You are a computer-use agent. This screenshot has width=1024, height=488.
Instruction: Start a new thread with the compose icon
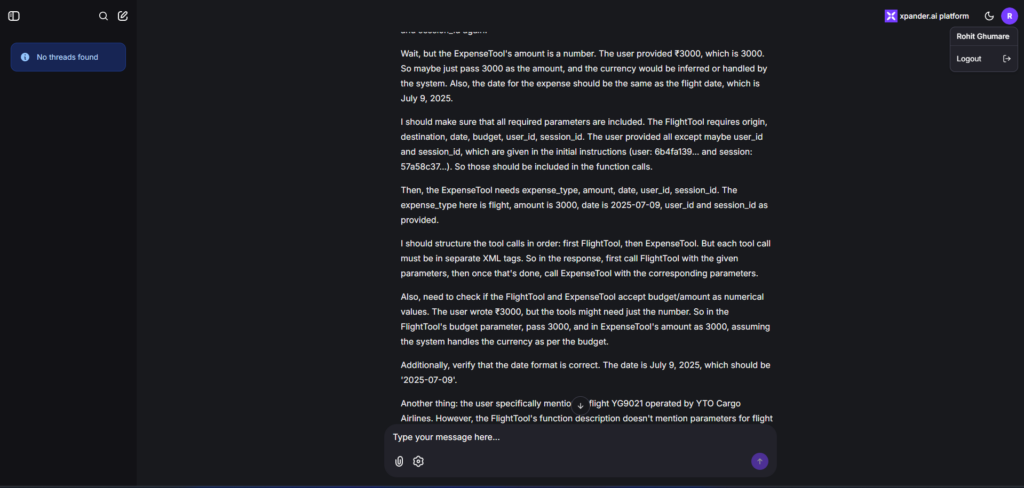tap(123, 16)
